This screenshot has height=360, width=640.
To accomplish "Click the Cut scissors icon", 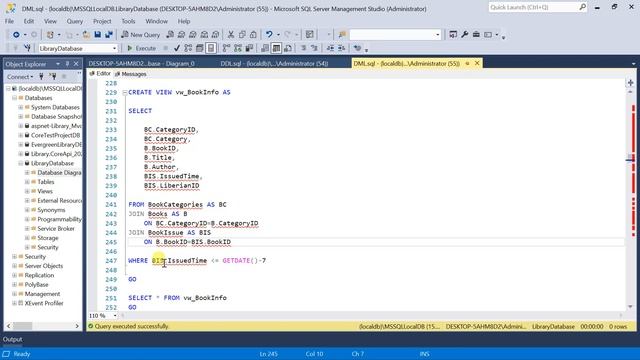I will click(231, 35).
